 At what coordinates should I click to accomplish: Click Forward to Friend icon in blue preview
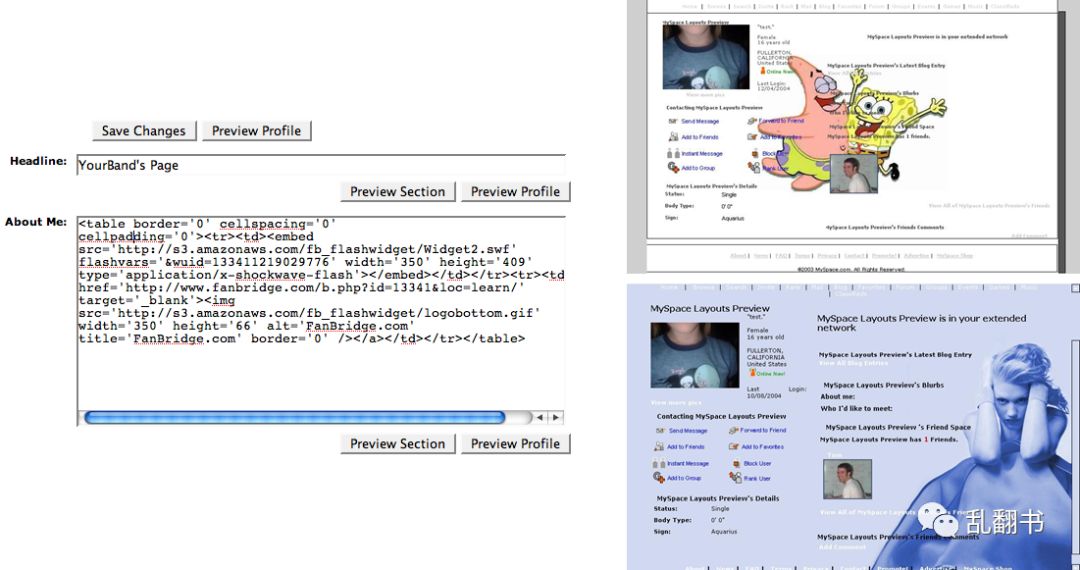734,431
